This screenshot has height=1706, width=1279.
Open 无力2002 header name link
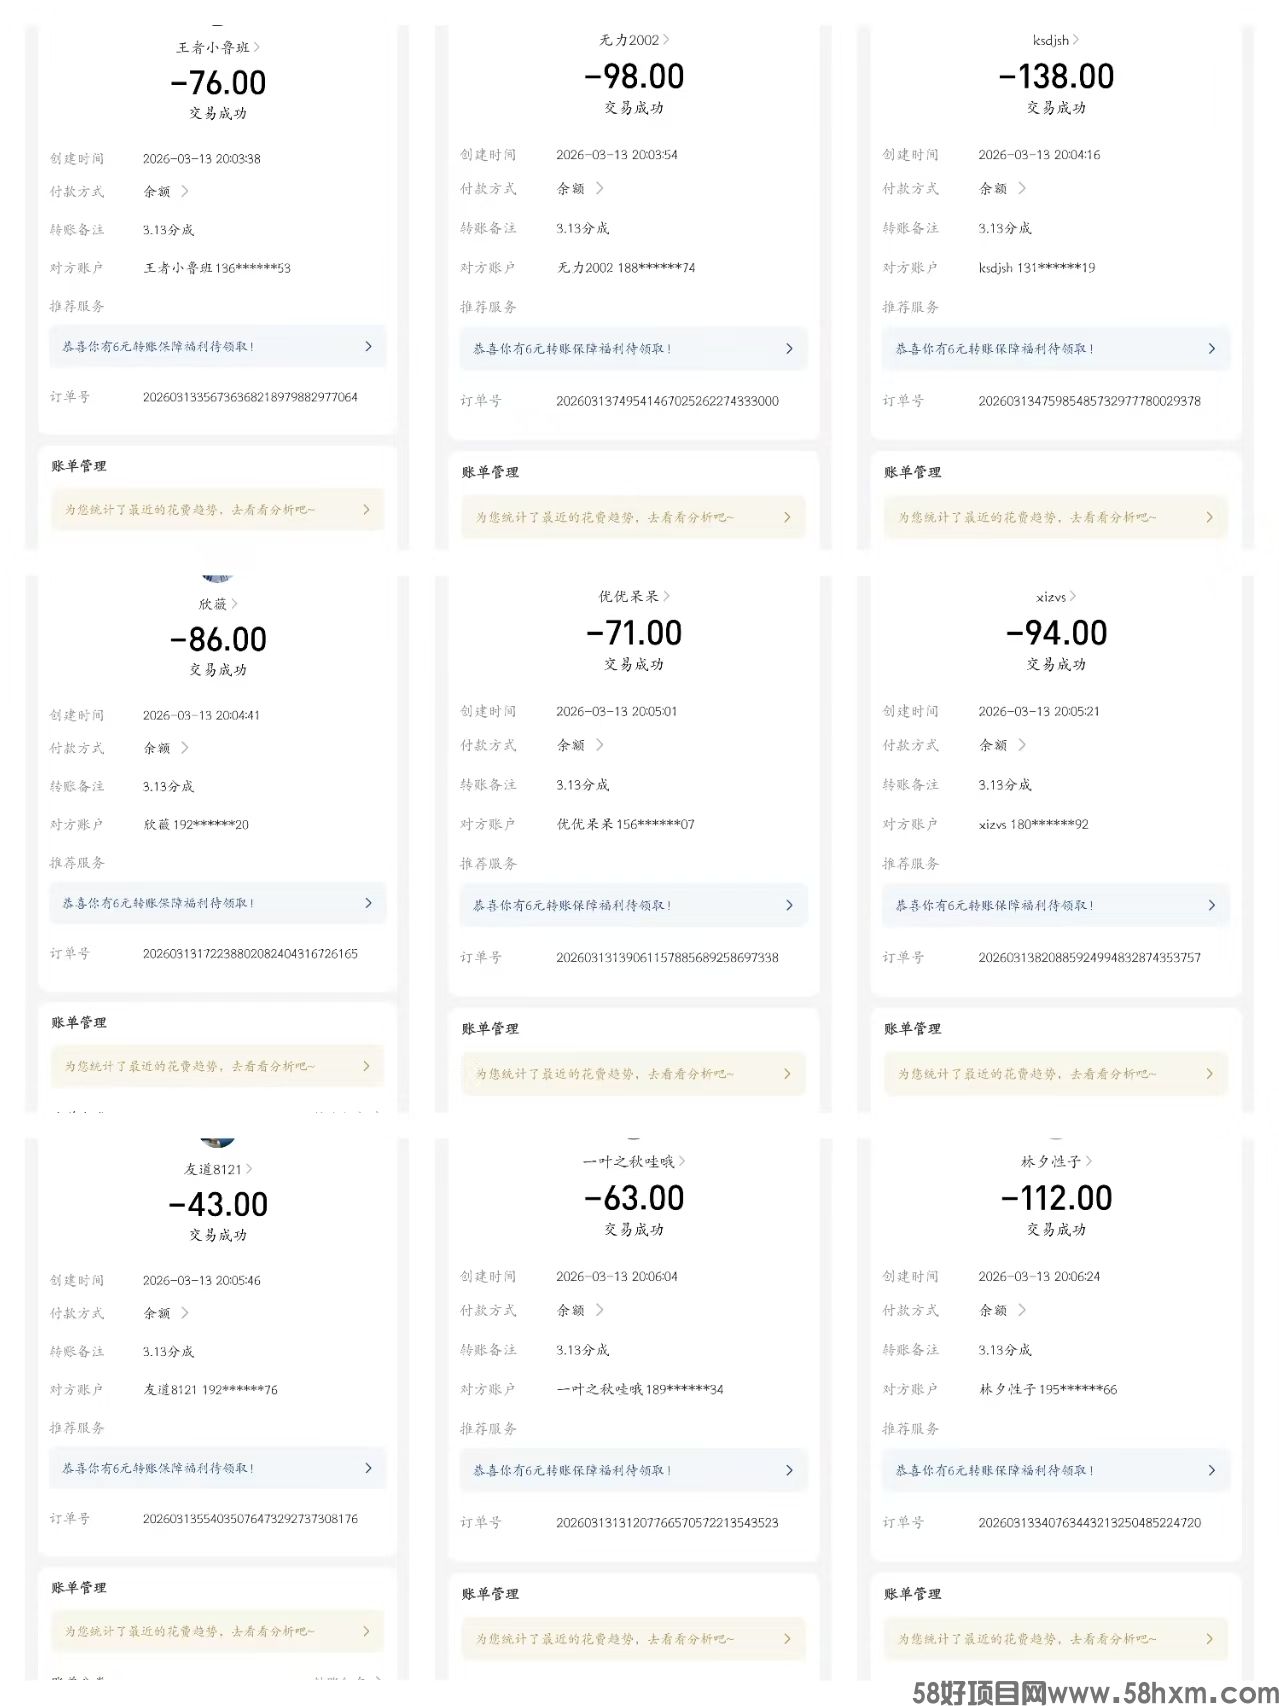[x=629, y=40]
